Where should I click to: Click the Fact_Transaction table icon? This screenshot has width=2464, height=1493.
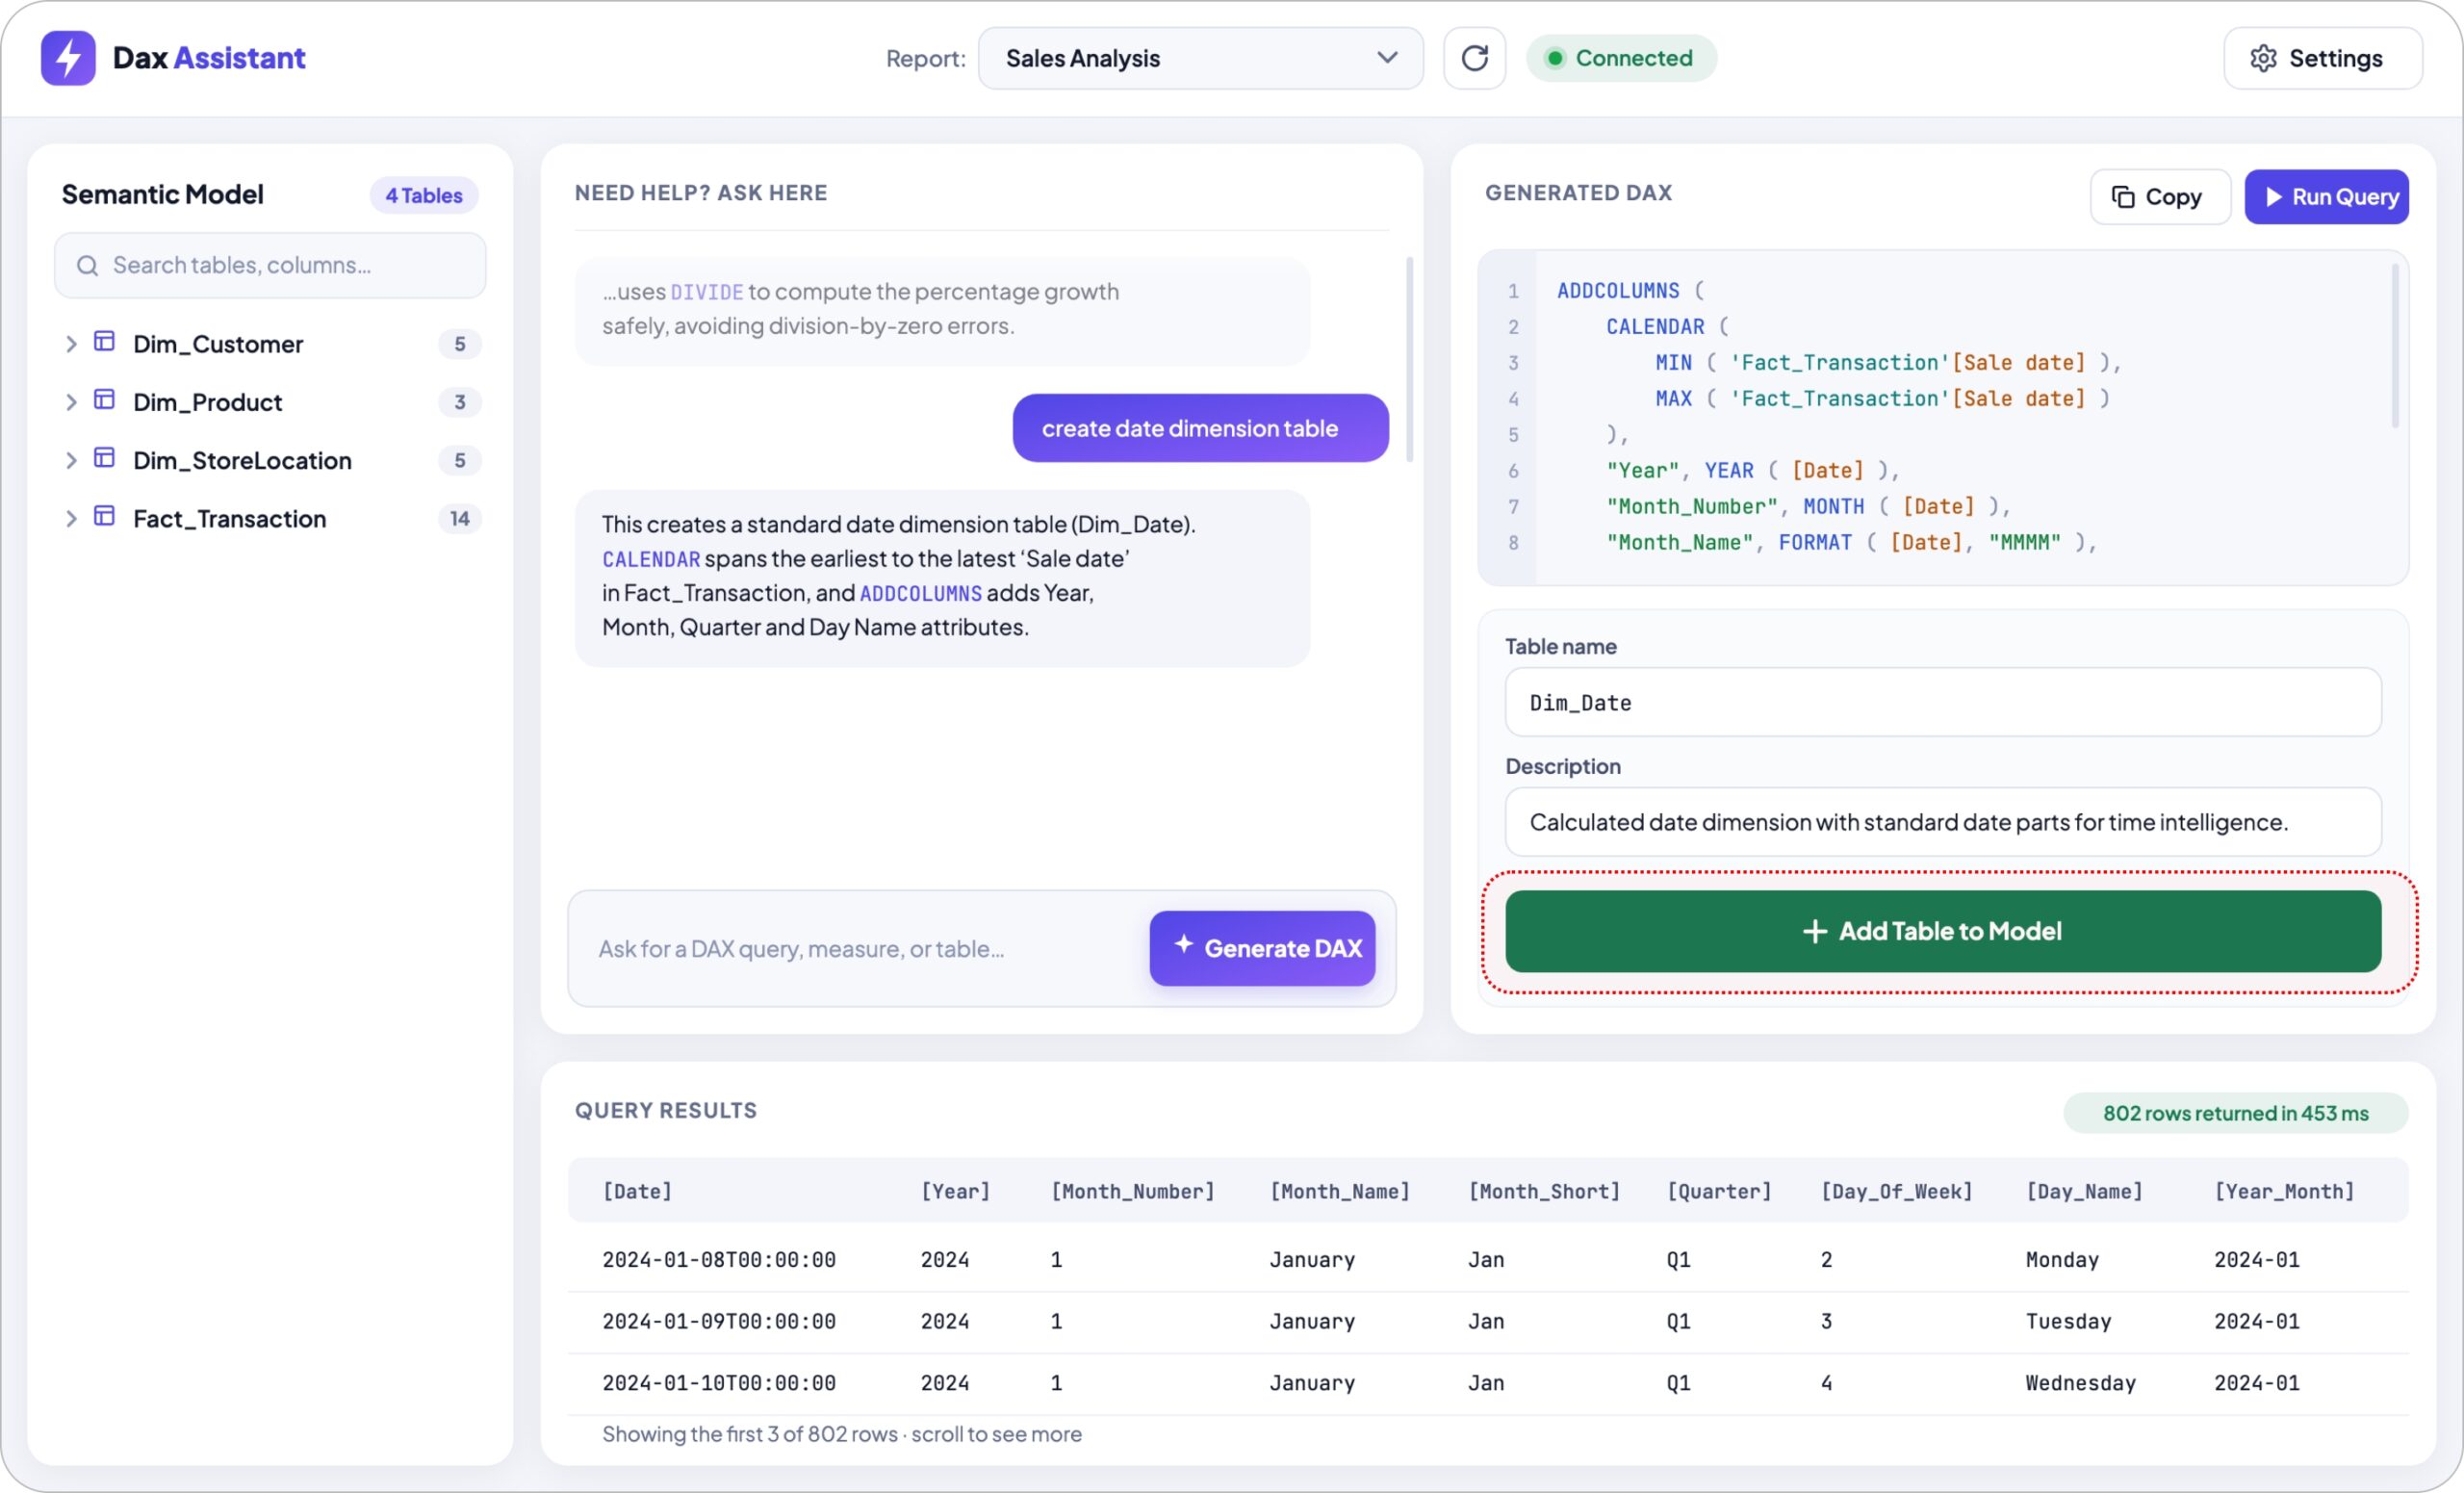104,516
